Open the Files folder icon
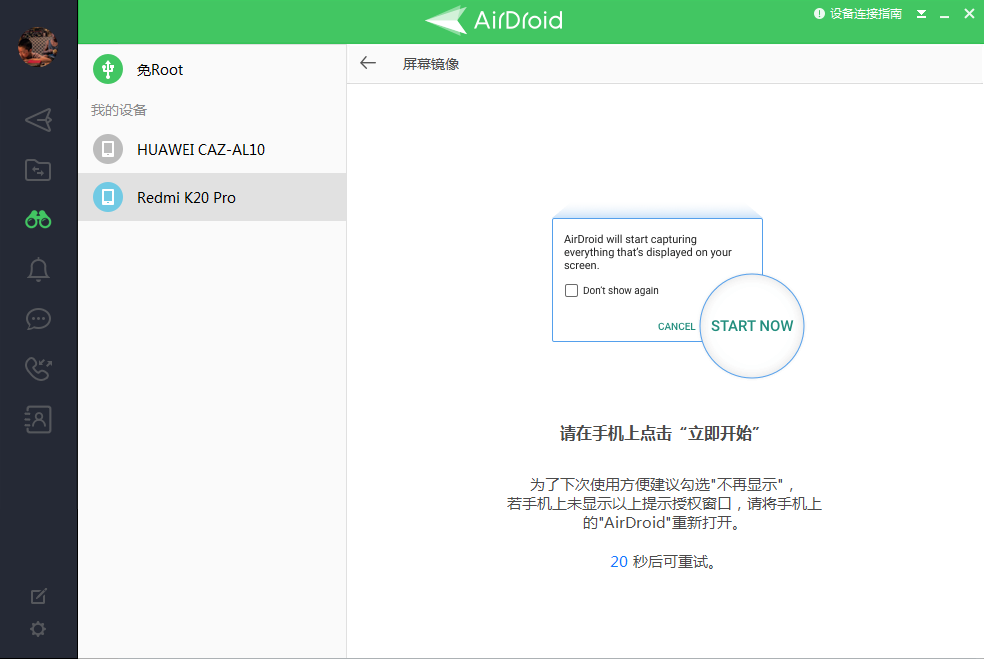Screen dimensions: 984x659 click(38, 170)
